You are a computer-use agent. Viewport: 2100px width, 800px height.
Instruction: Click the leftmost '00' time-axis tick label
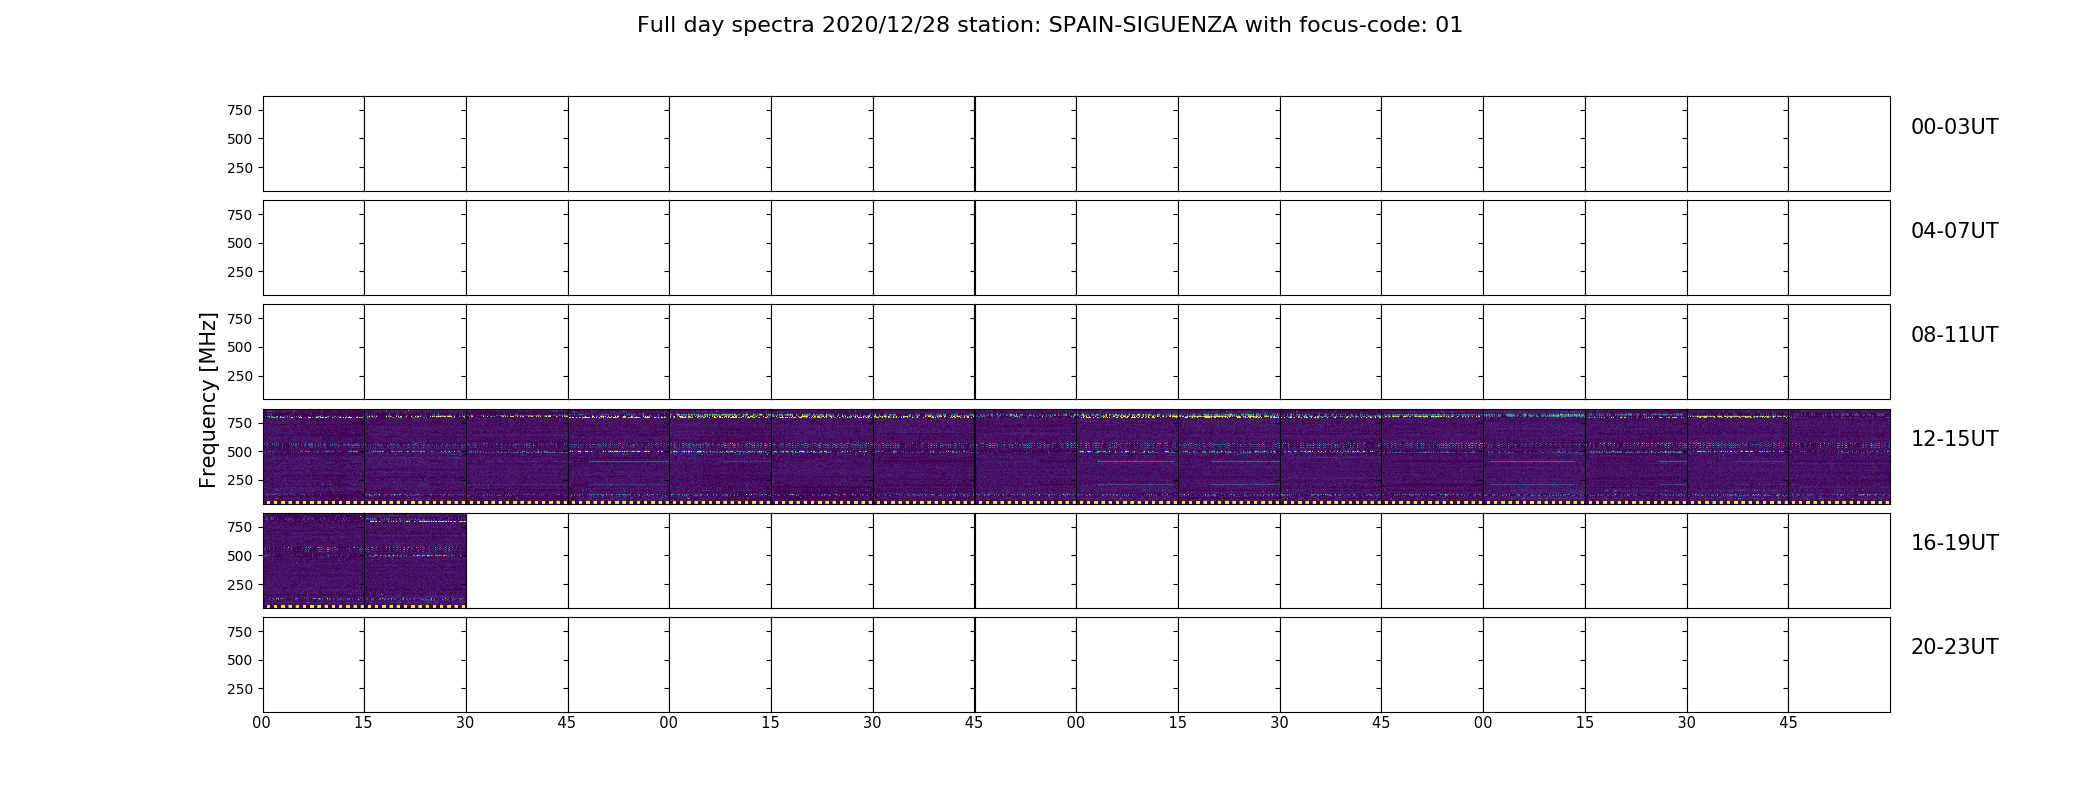262,723
